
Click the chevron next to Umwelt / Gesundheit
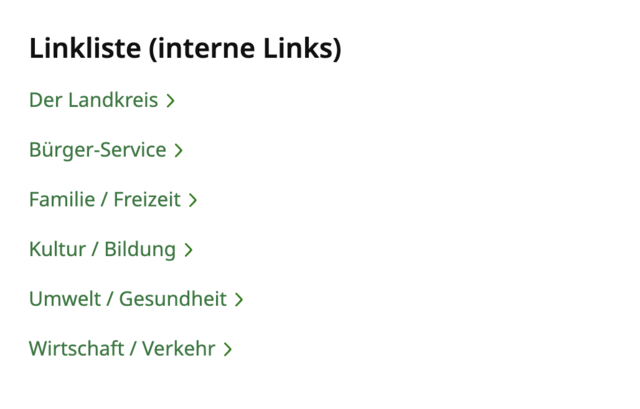point(239,299)
